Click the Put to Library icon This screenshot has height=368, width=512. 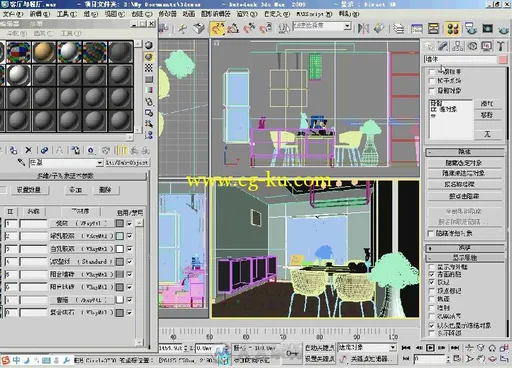(x=75, y=150)
